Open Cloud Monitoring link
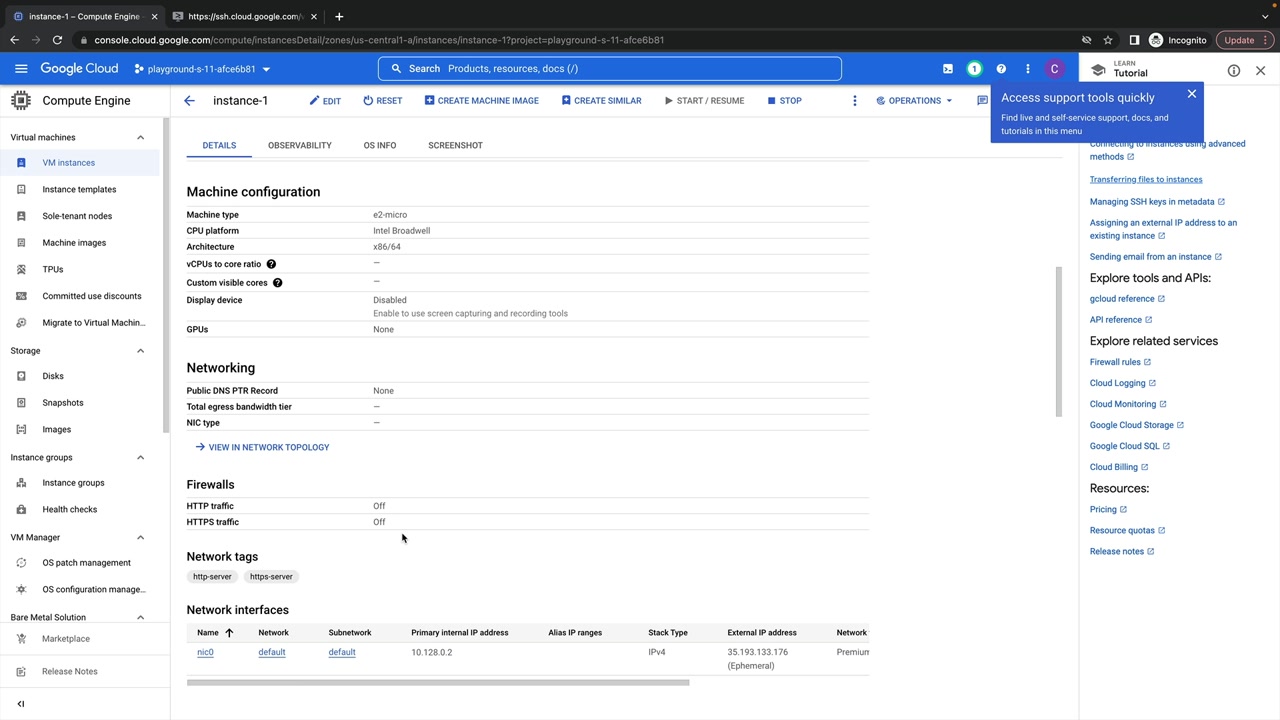Image resolution: width=1280 pixels, height=720 pixels. [x=1128, y=404]
